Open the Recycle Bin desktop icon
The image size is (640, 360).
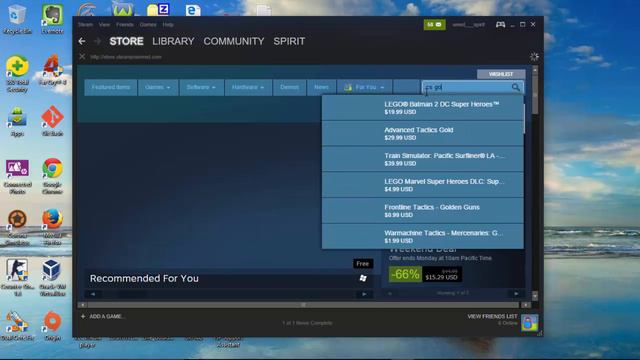tap(17, 18)
